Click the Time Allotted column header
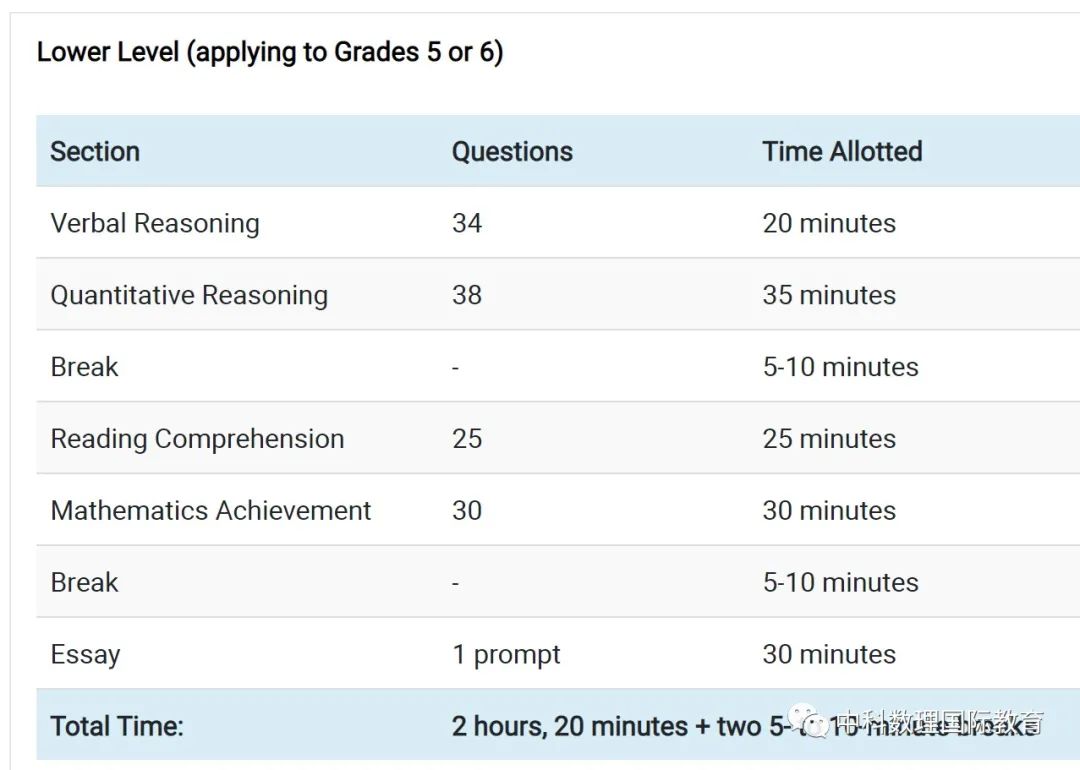The width and height of the screenshot is (1080, 770). pyautogui.click(x=842, y=152)
